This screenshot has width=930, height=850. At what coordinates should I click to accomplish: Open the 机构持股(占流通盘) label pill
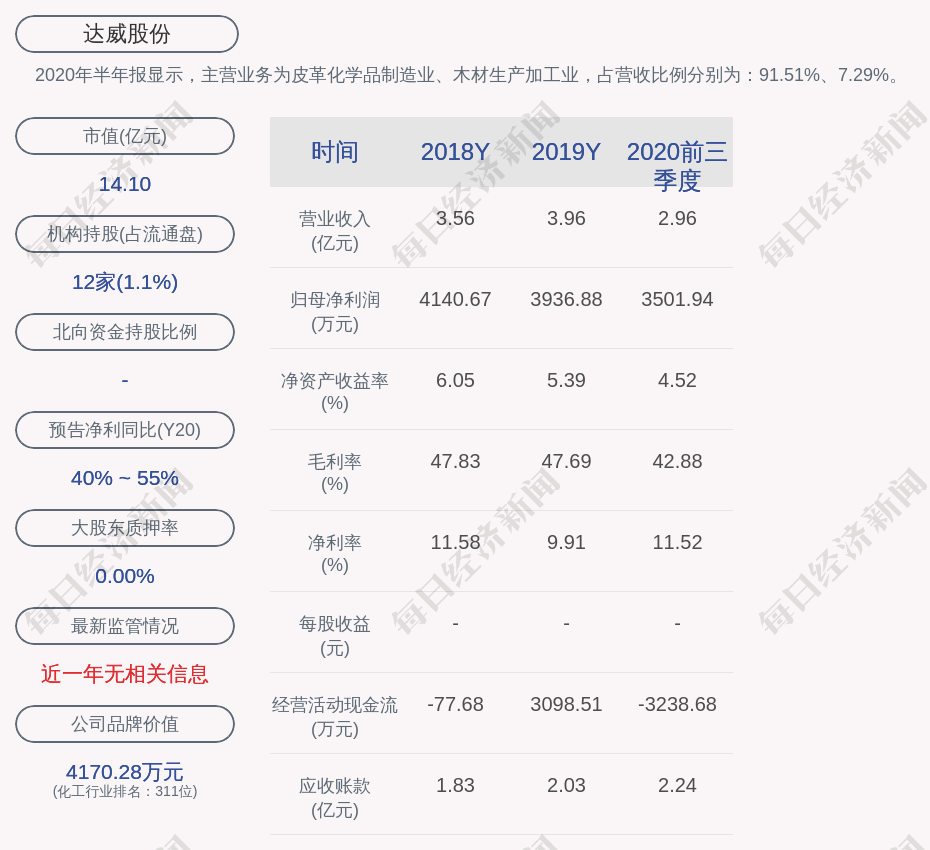[x=125, y=234]
